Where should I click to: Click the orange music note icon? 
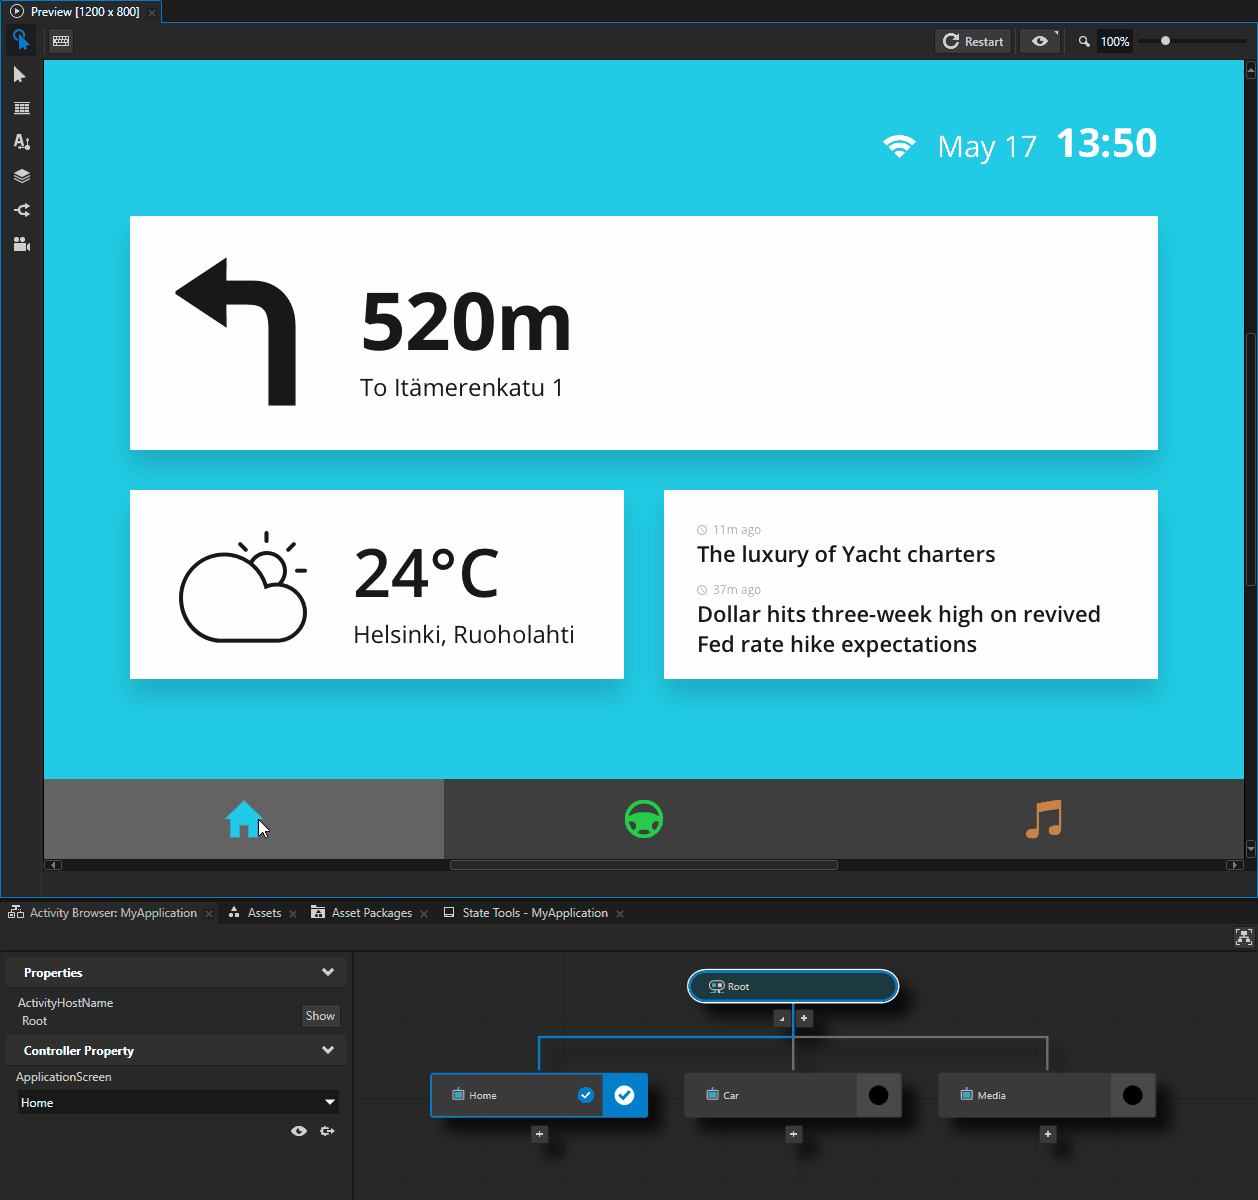1043,819
